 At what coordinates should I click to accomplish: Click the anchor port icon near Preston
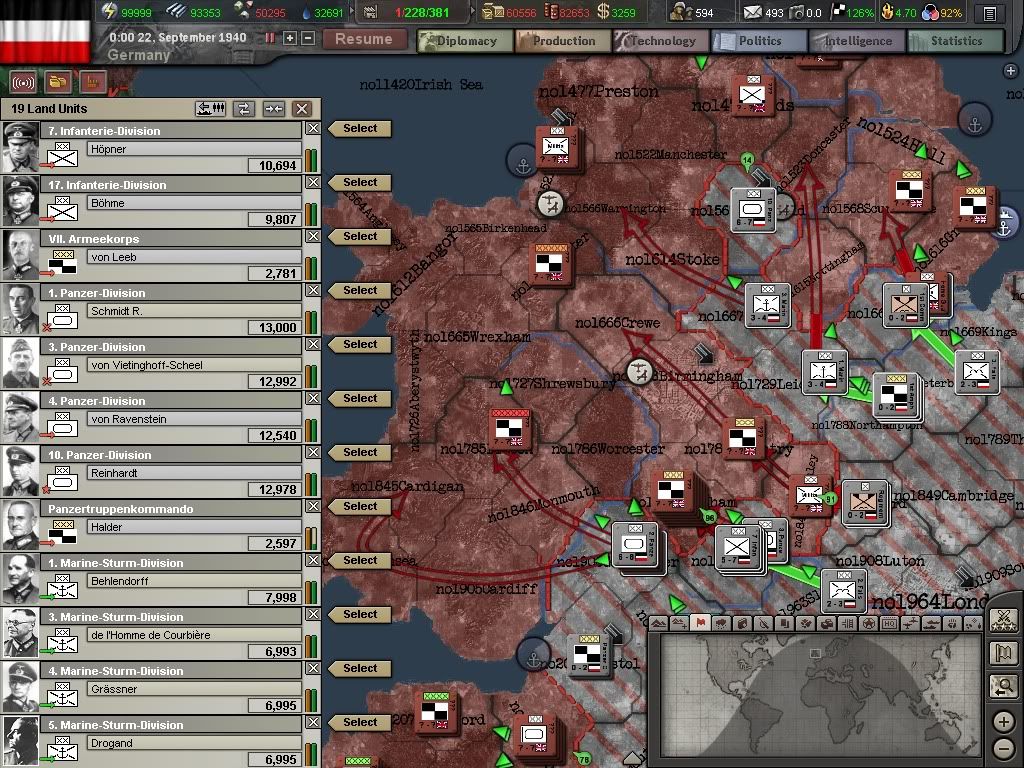[x=522, y=160]
